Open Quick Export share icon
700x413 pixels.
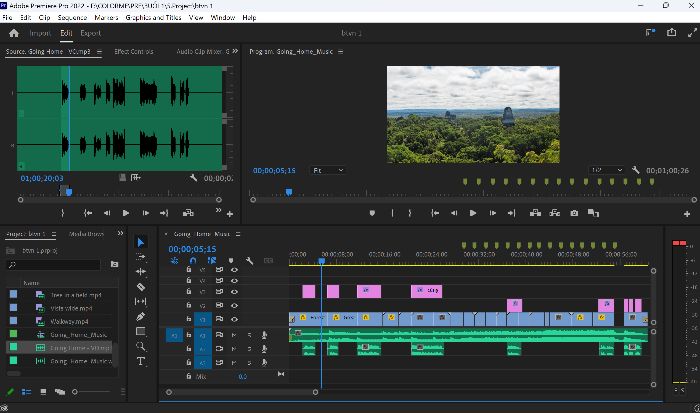click(x=671, y=33)
